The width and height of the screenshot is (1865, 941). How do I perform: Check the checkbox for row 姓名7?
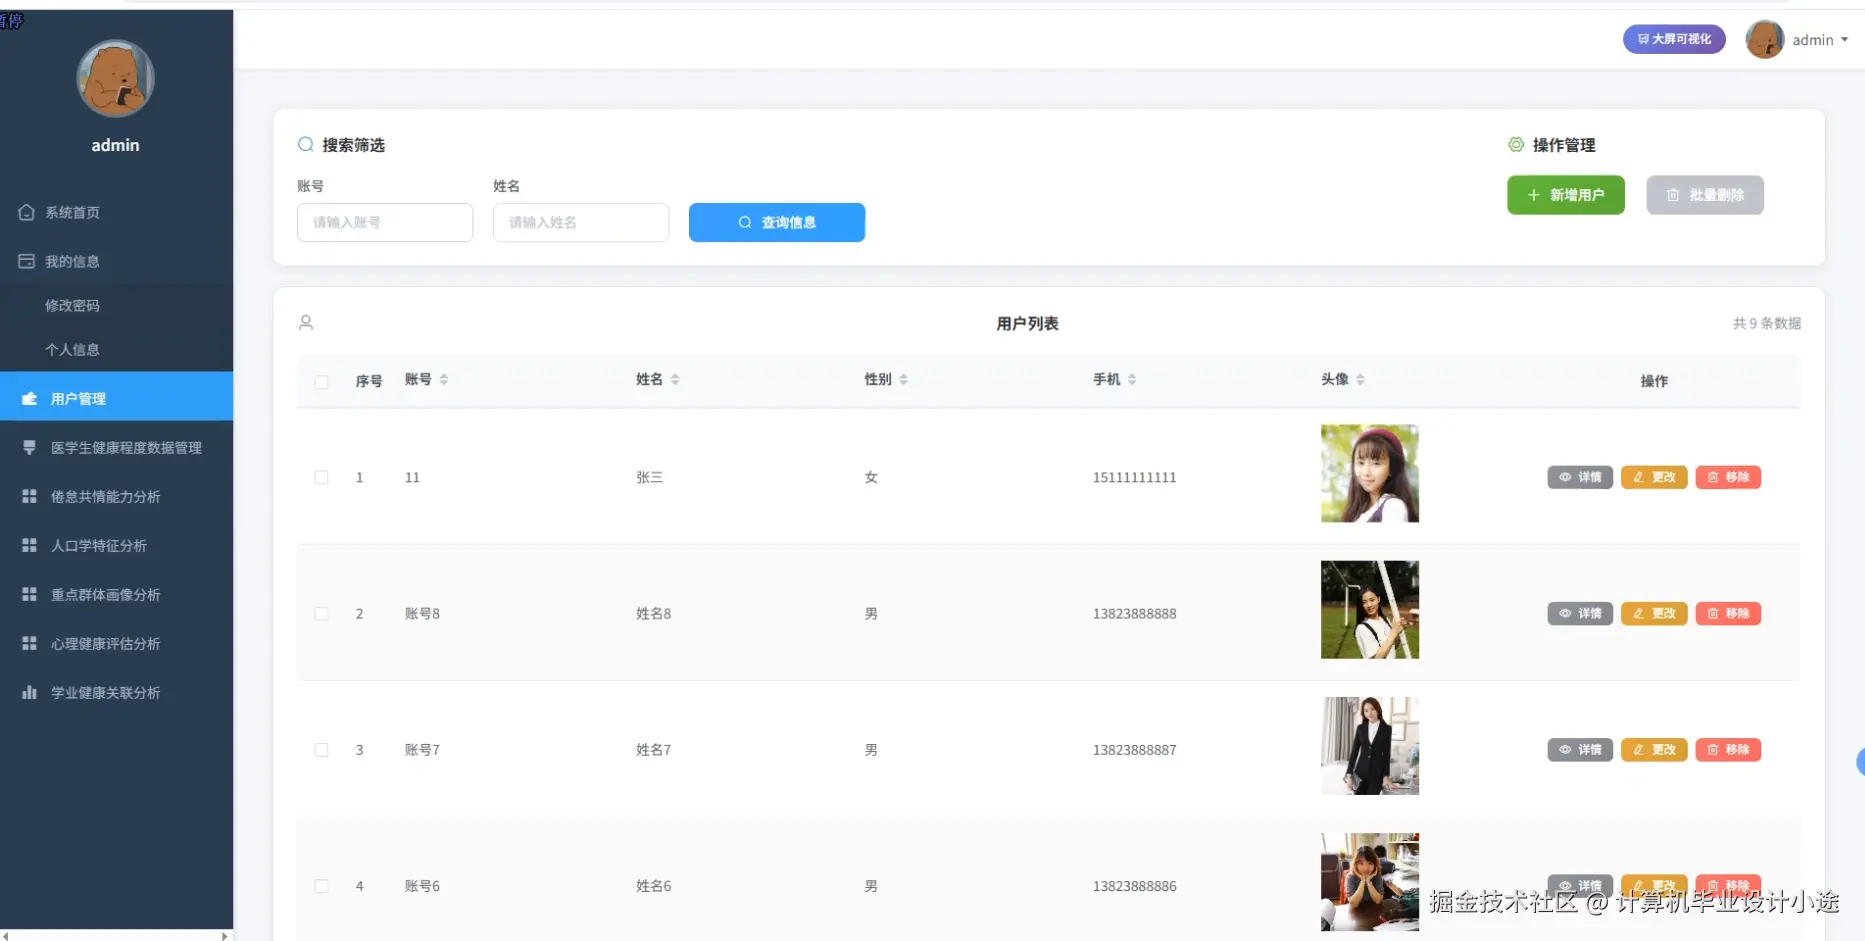point(321,749)
